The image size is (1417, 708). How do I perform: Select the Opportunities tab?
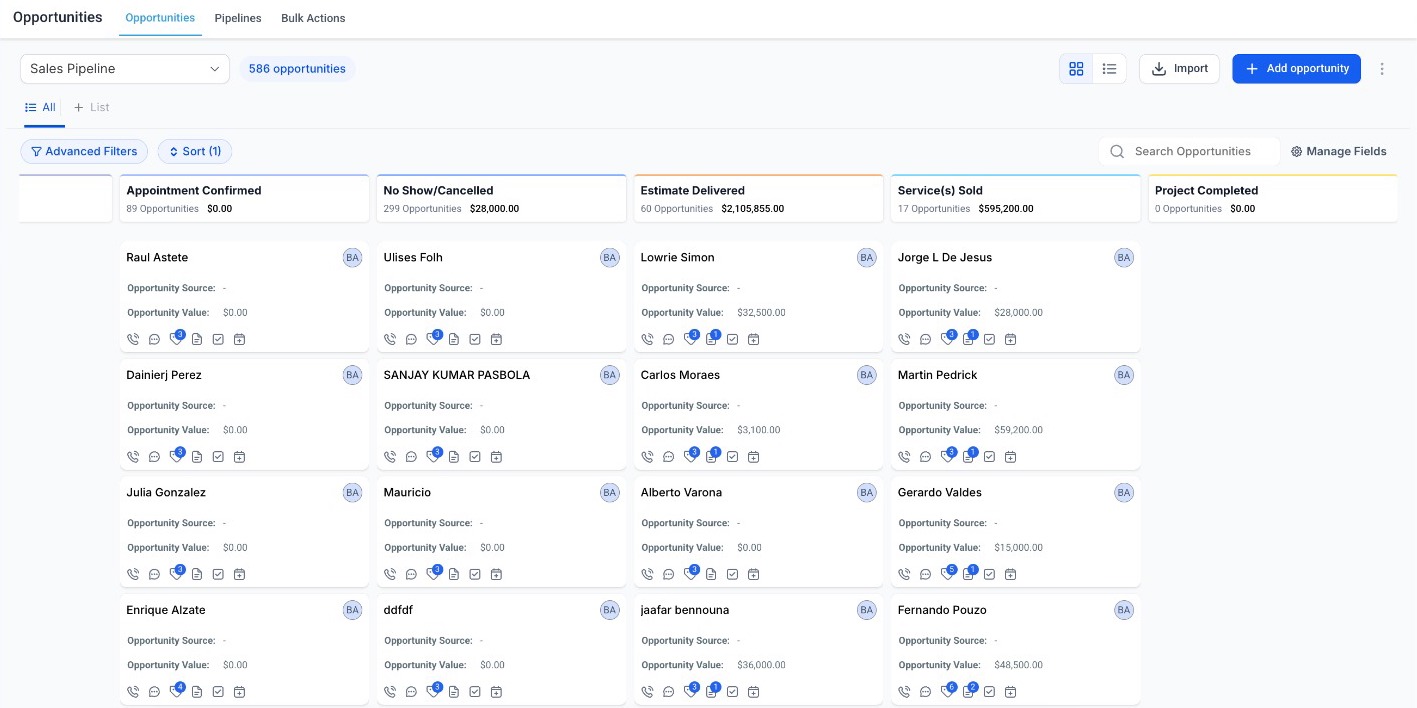pos(160,18)
